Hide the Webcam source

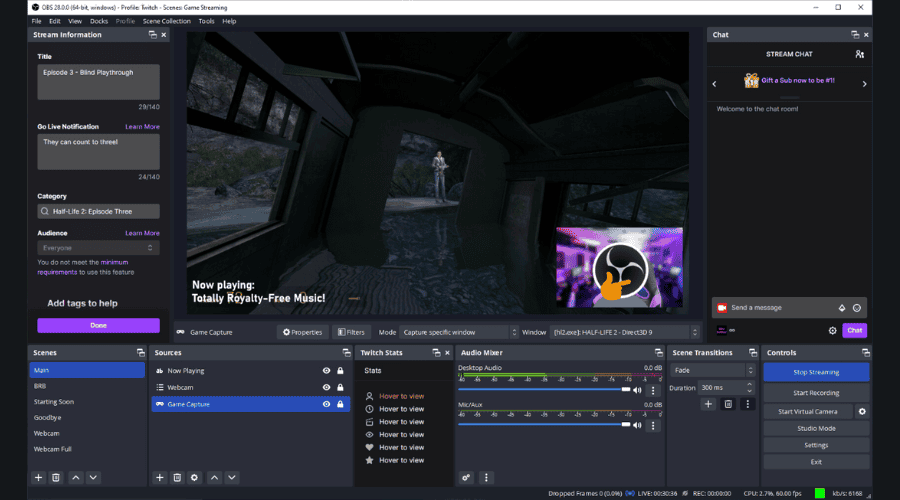tap(326, 387)
